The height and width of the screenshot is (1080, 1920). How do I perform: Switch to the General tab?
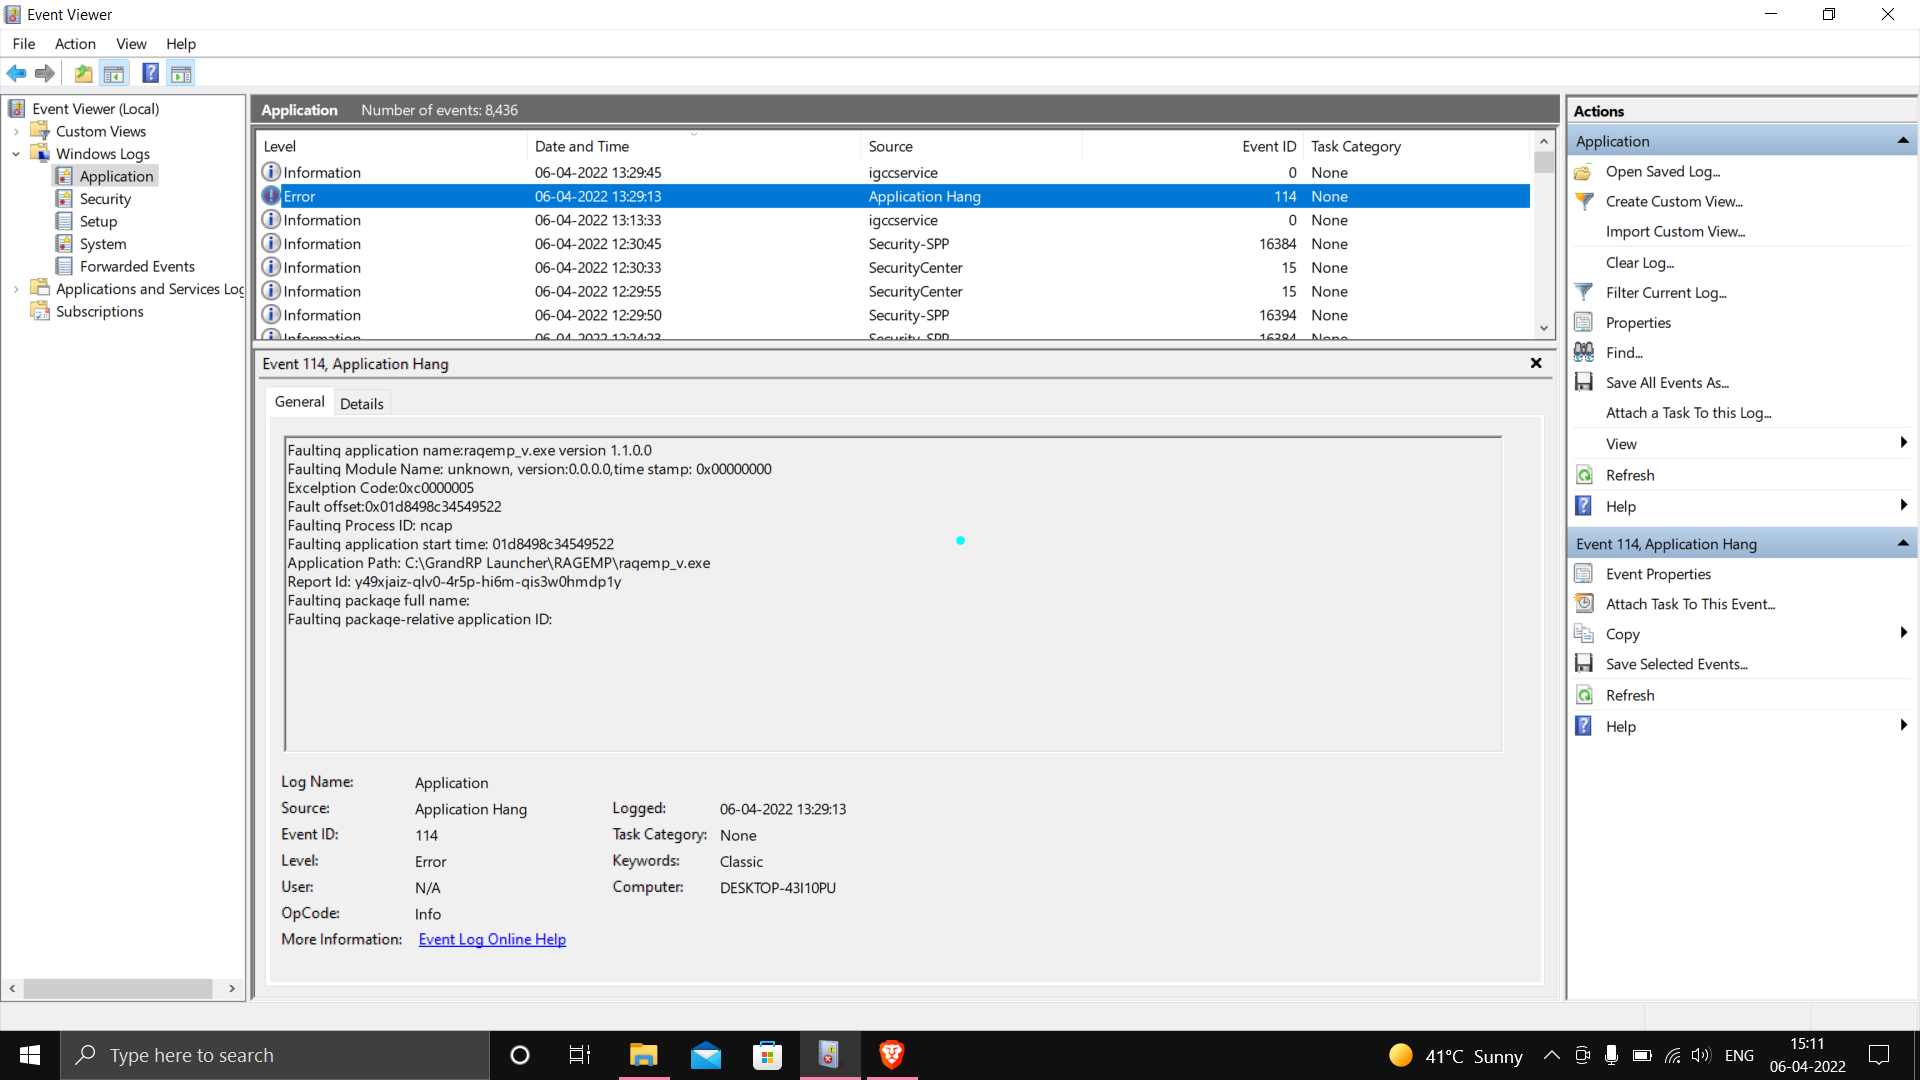299,402
